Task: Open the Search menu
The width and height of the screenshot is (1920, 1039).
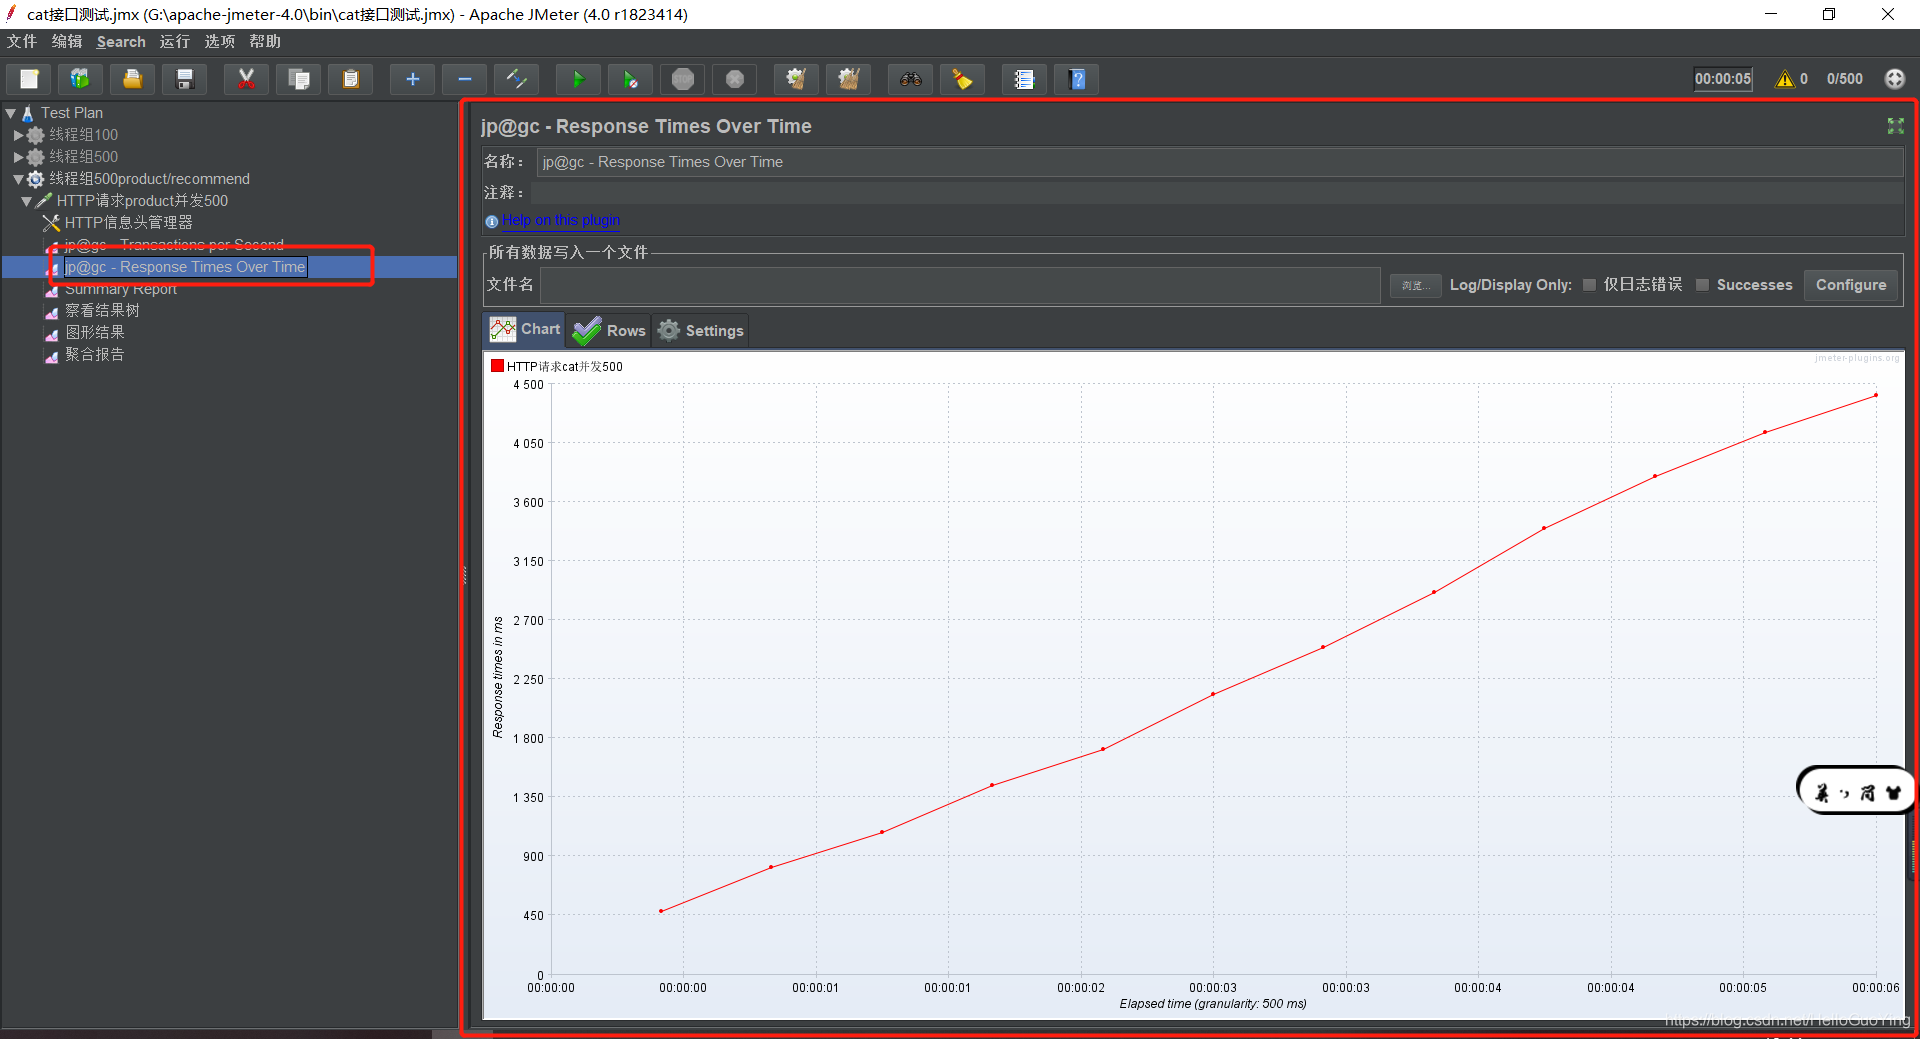Action: pos(121,41)
